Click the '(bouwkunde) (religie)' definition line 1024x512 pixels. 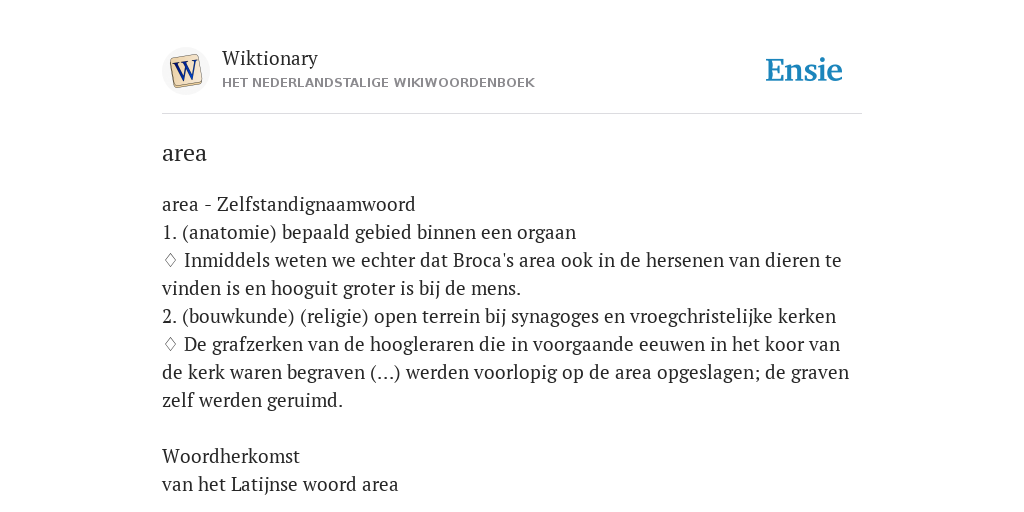coord(499,316)
